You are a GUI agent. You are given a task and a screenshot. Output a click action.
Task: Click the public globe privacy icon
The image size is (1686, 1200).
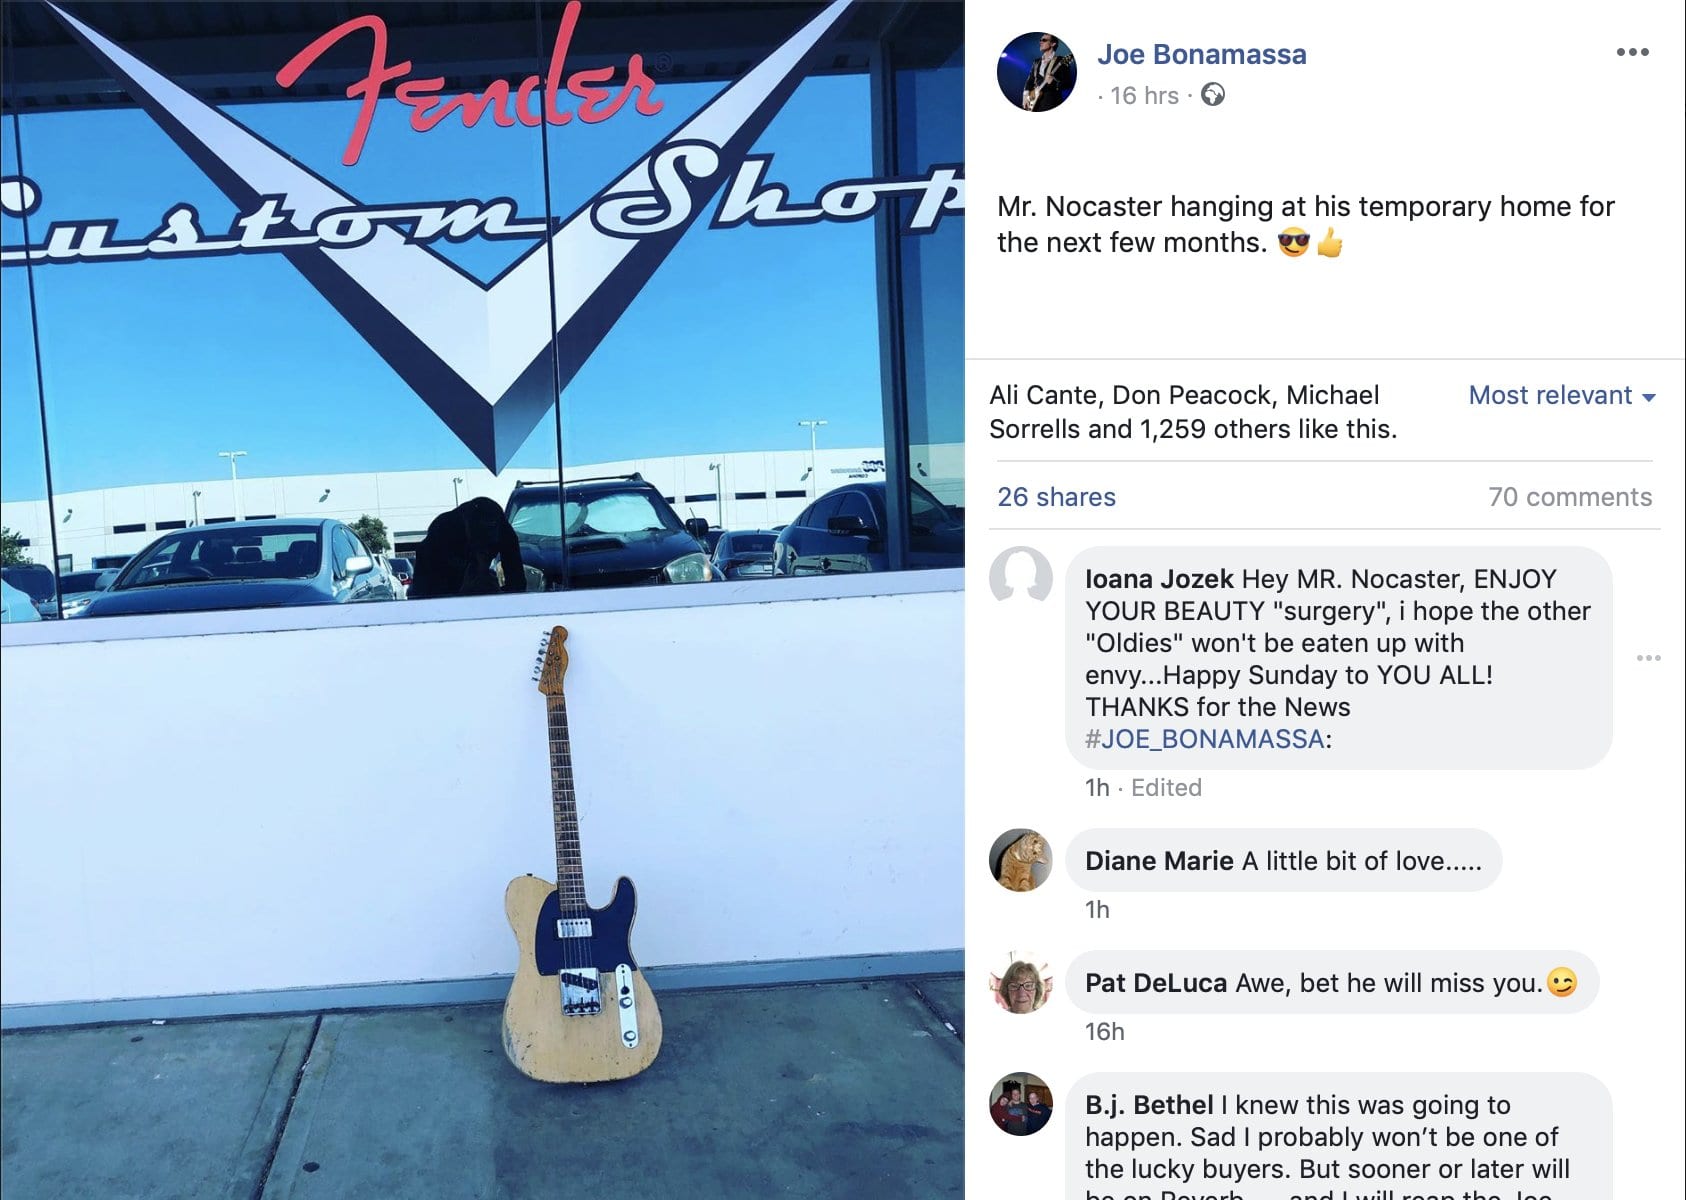point(1212,95)
